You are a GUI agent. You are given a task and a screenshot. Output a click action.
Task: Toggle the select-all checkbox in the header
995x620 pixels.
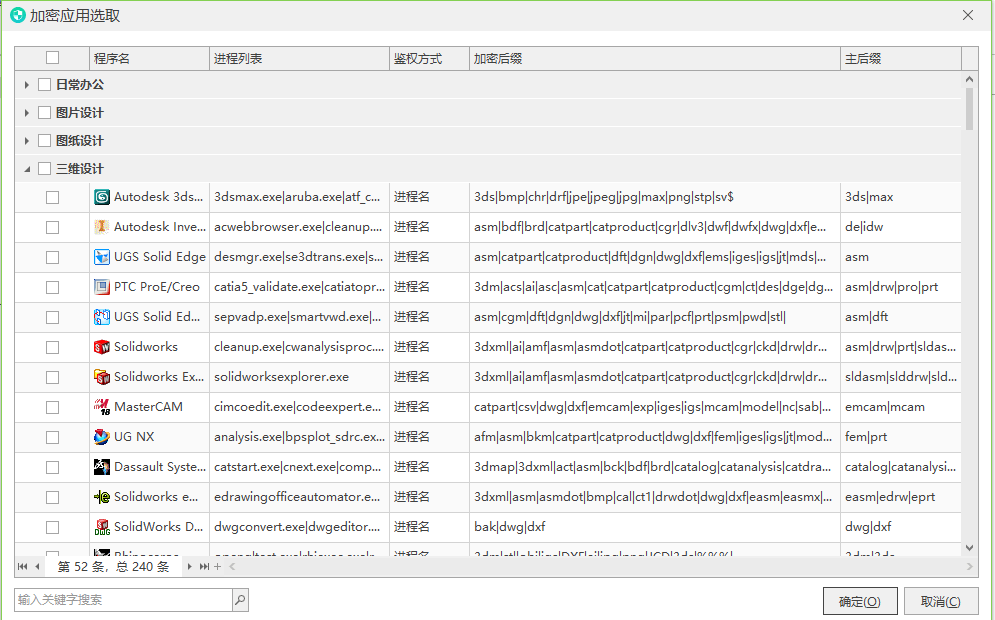click(52, 58)
